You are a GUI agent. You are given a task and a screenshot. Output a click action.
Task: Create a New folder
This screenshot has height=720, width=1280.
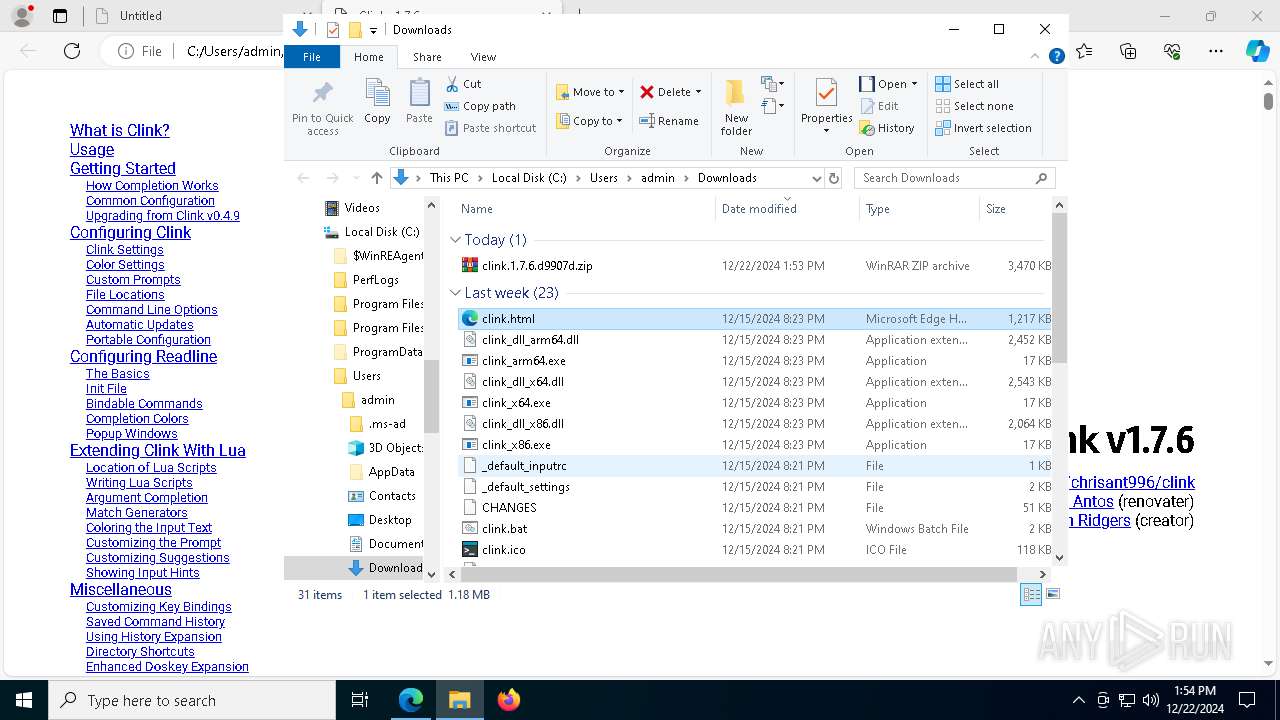click(x=736, y=107)
